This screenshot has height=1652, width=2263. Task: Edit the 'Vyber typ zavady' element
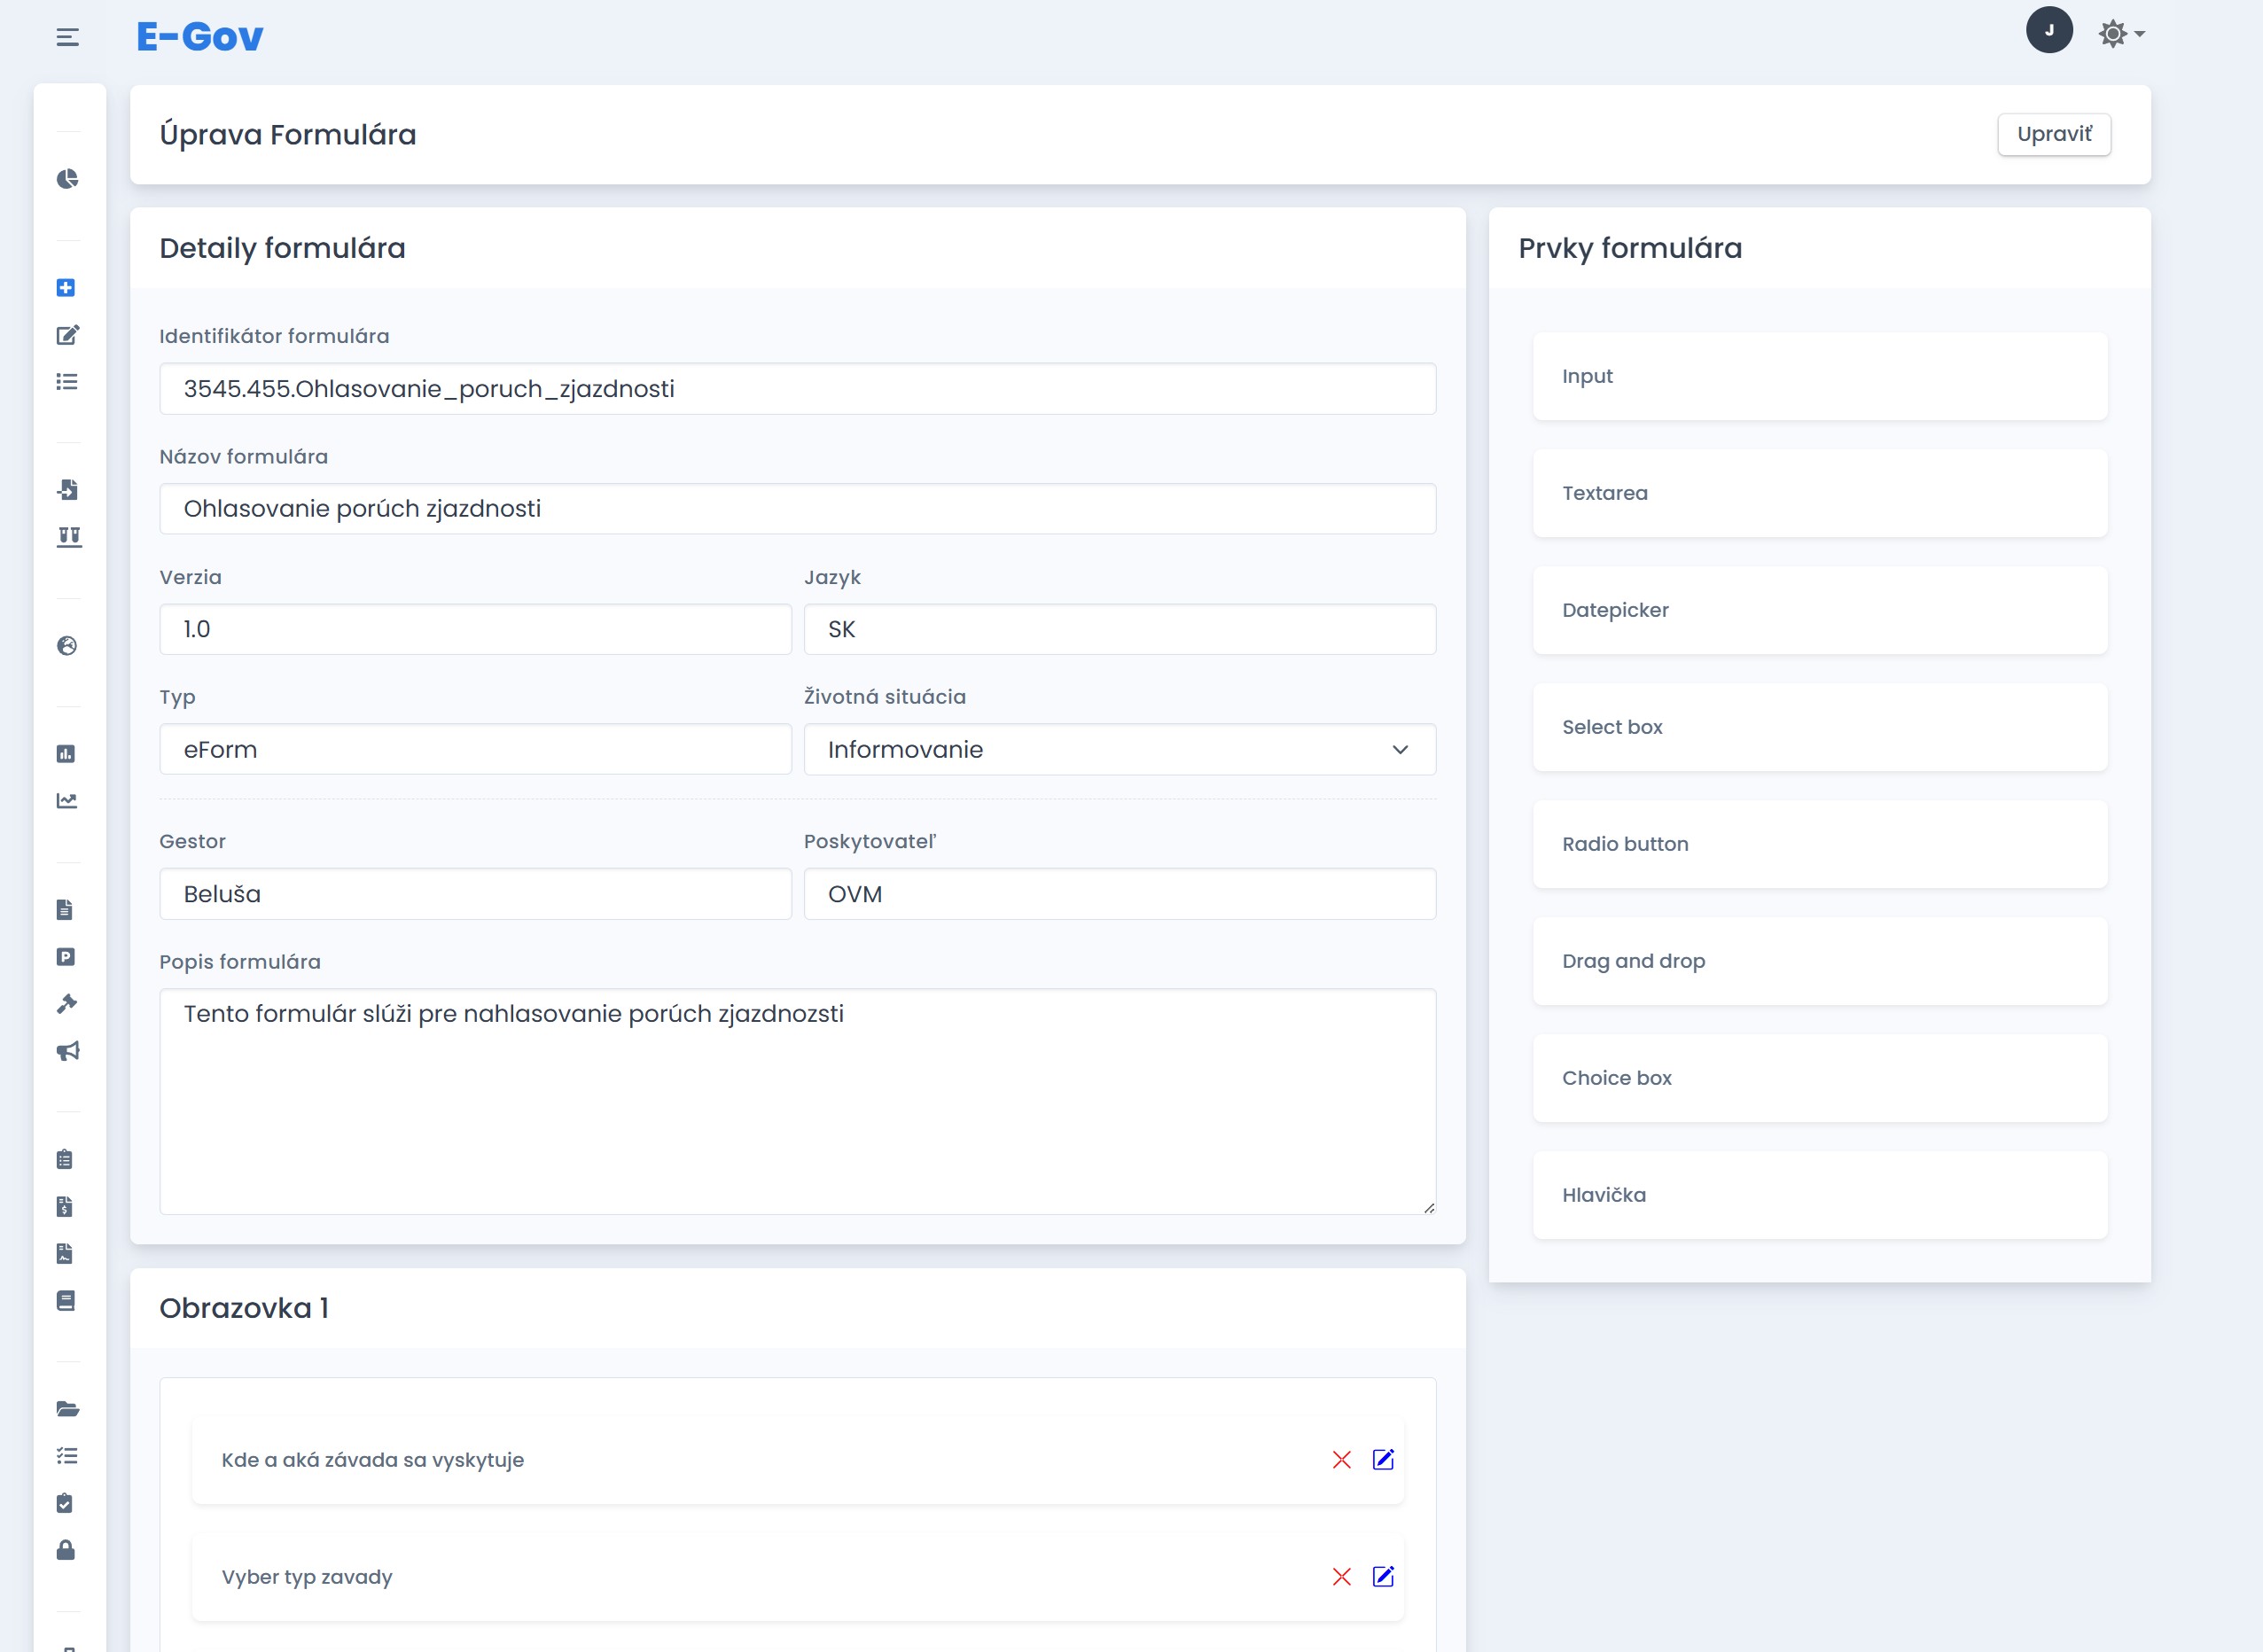[x=1383, y=1577]
